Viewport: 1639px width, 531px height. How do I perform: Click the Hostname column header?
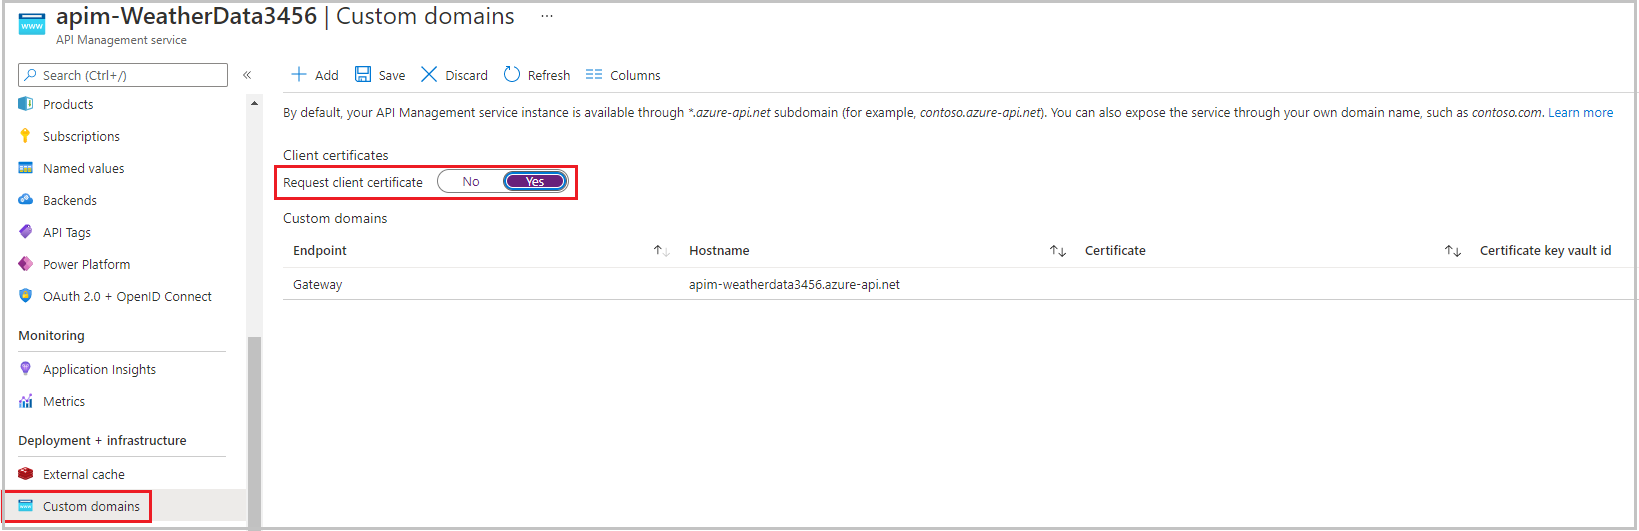pyautogui.click(x=719, y=250)
